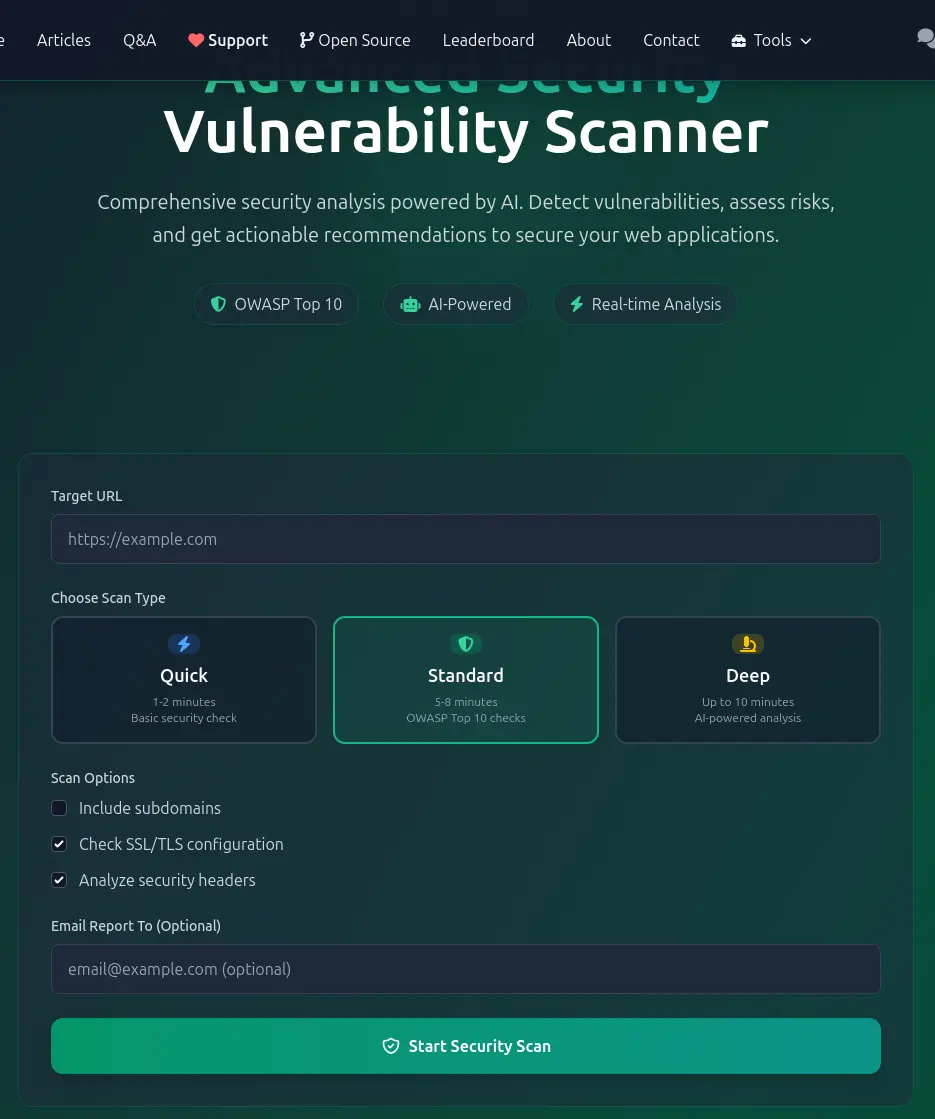
Task: Click the toolbox icon beside Tools
Action: pos(739,41)
